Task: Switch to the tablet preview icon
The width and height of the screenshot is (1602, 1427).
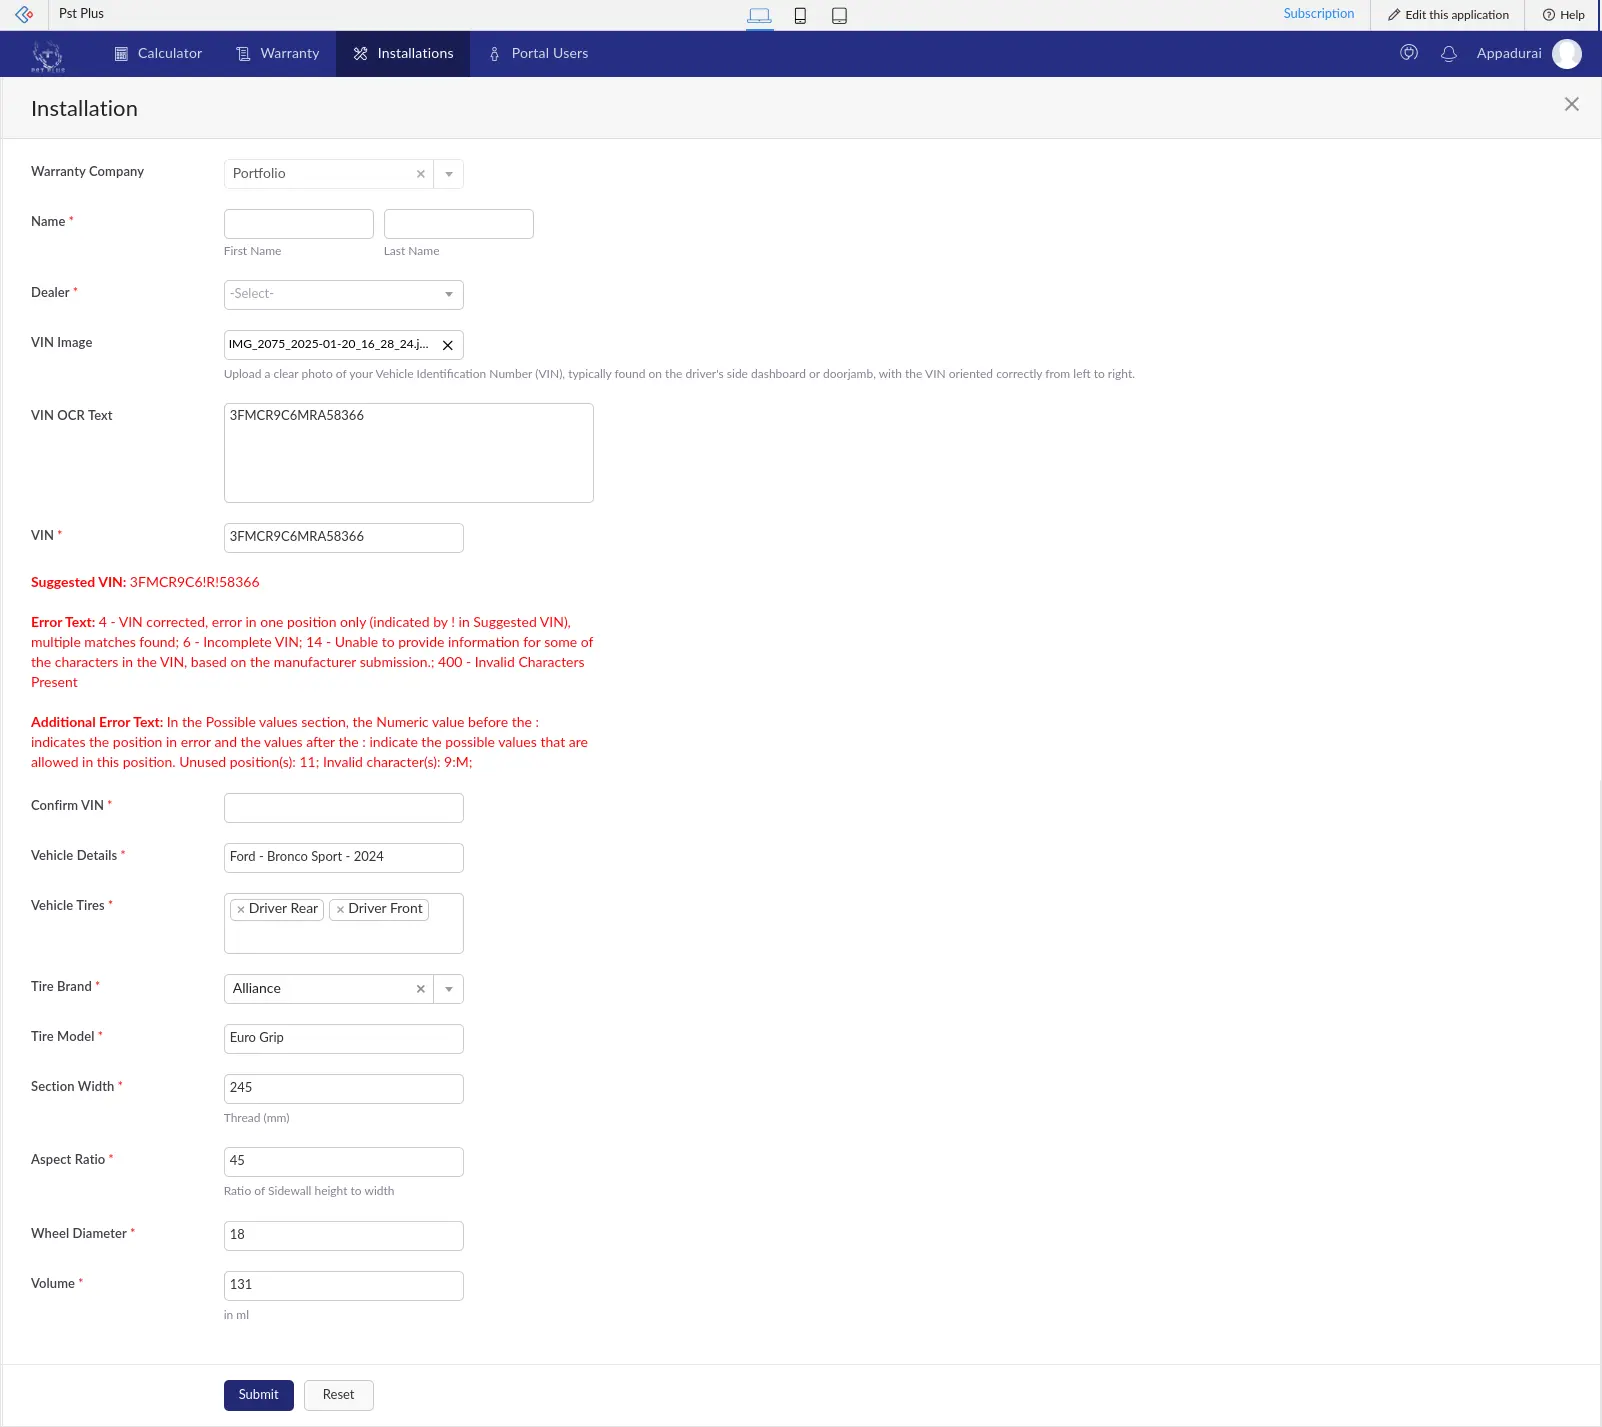Action: (840, 15)
